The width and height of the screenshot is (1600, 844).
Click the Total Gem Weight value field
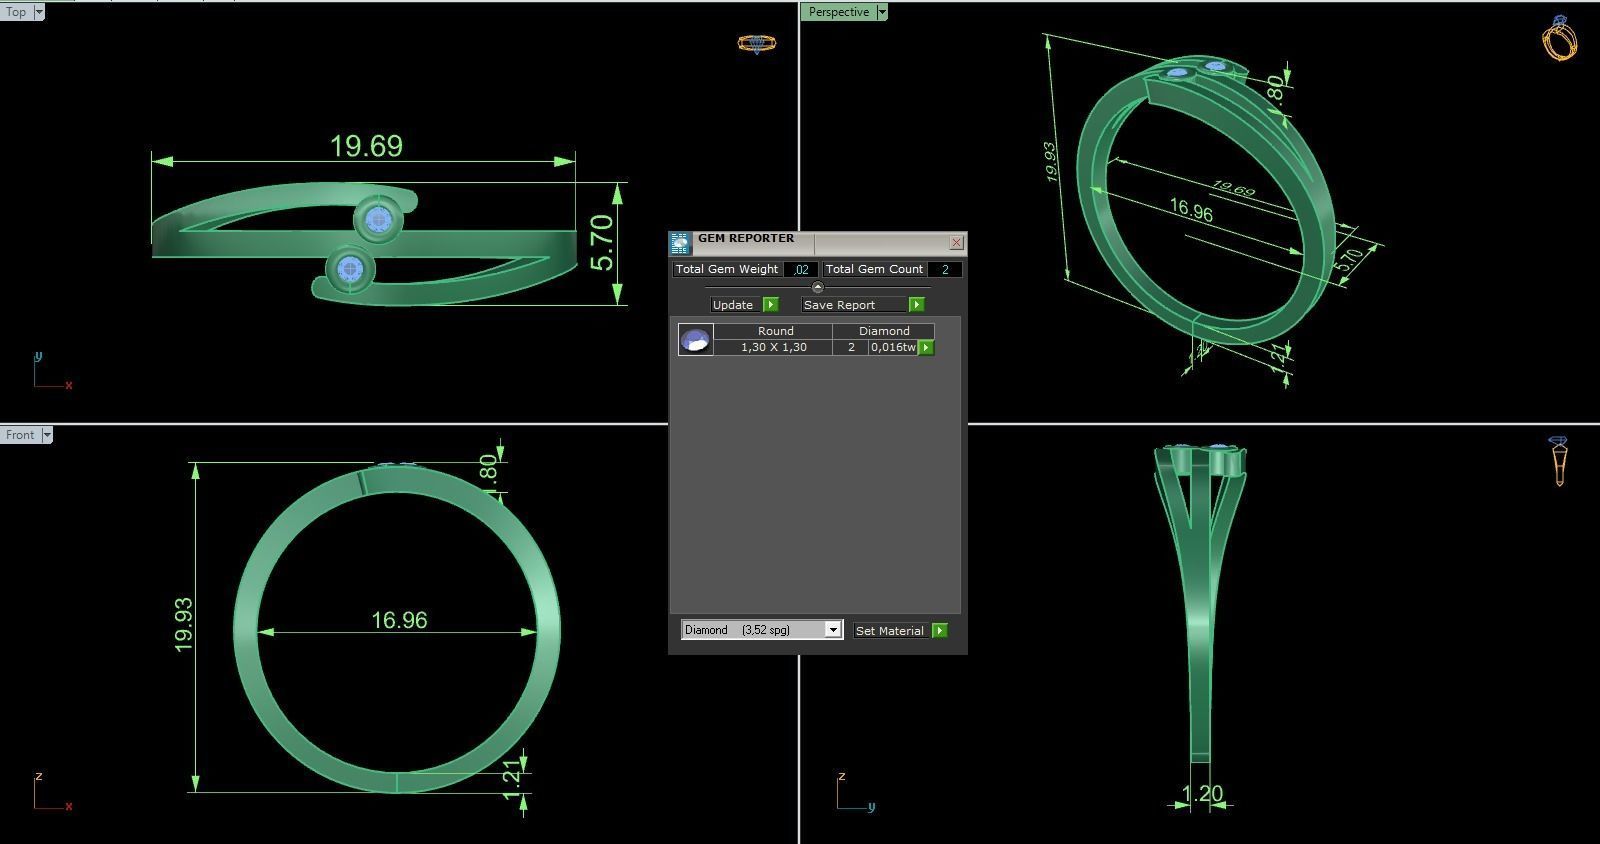pos(801,269)
